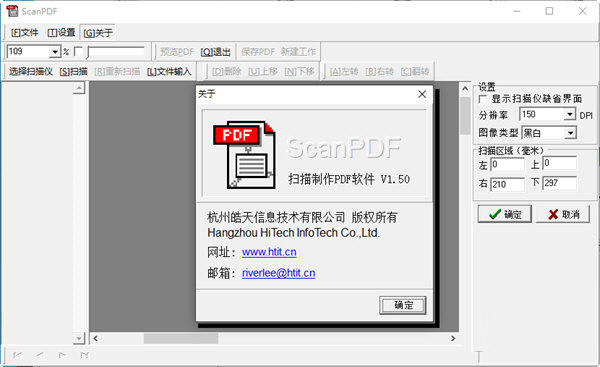
Task: Open the 图像类型 dropdown showing 黑白
Action: 549,133
